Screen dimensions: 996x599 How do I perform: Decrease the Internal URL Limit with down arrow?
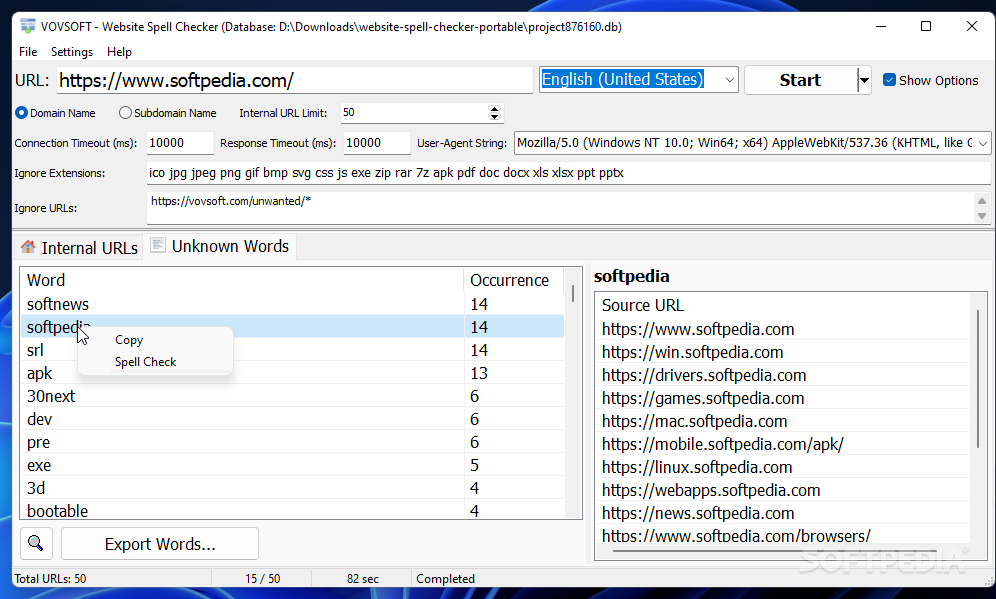click(494, 117)
